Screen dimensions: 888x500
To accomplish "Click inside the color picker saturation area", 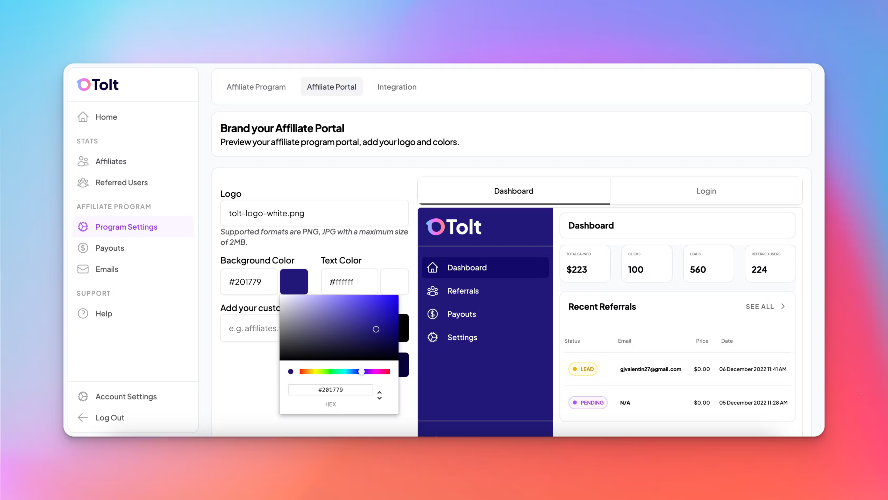I will click(x=339, y=327).
